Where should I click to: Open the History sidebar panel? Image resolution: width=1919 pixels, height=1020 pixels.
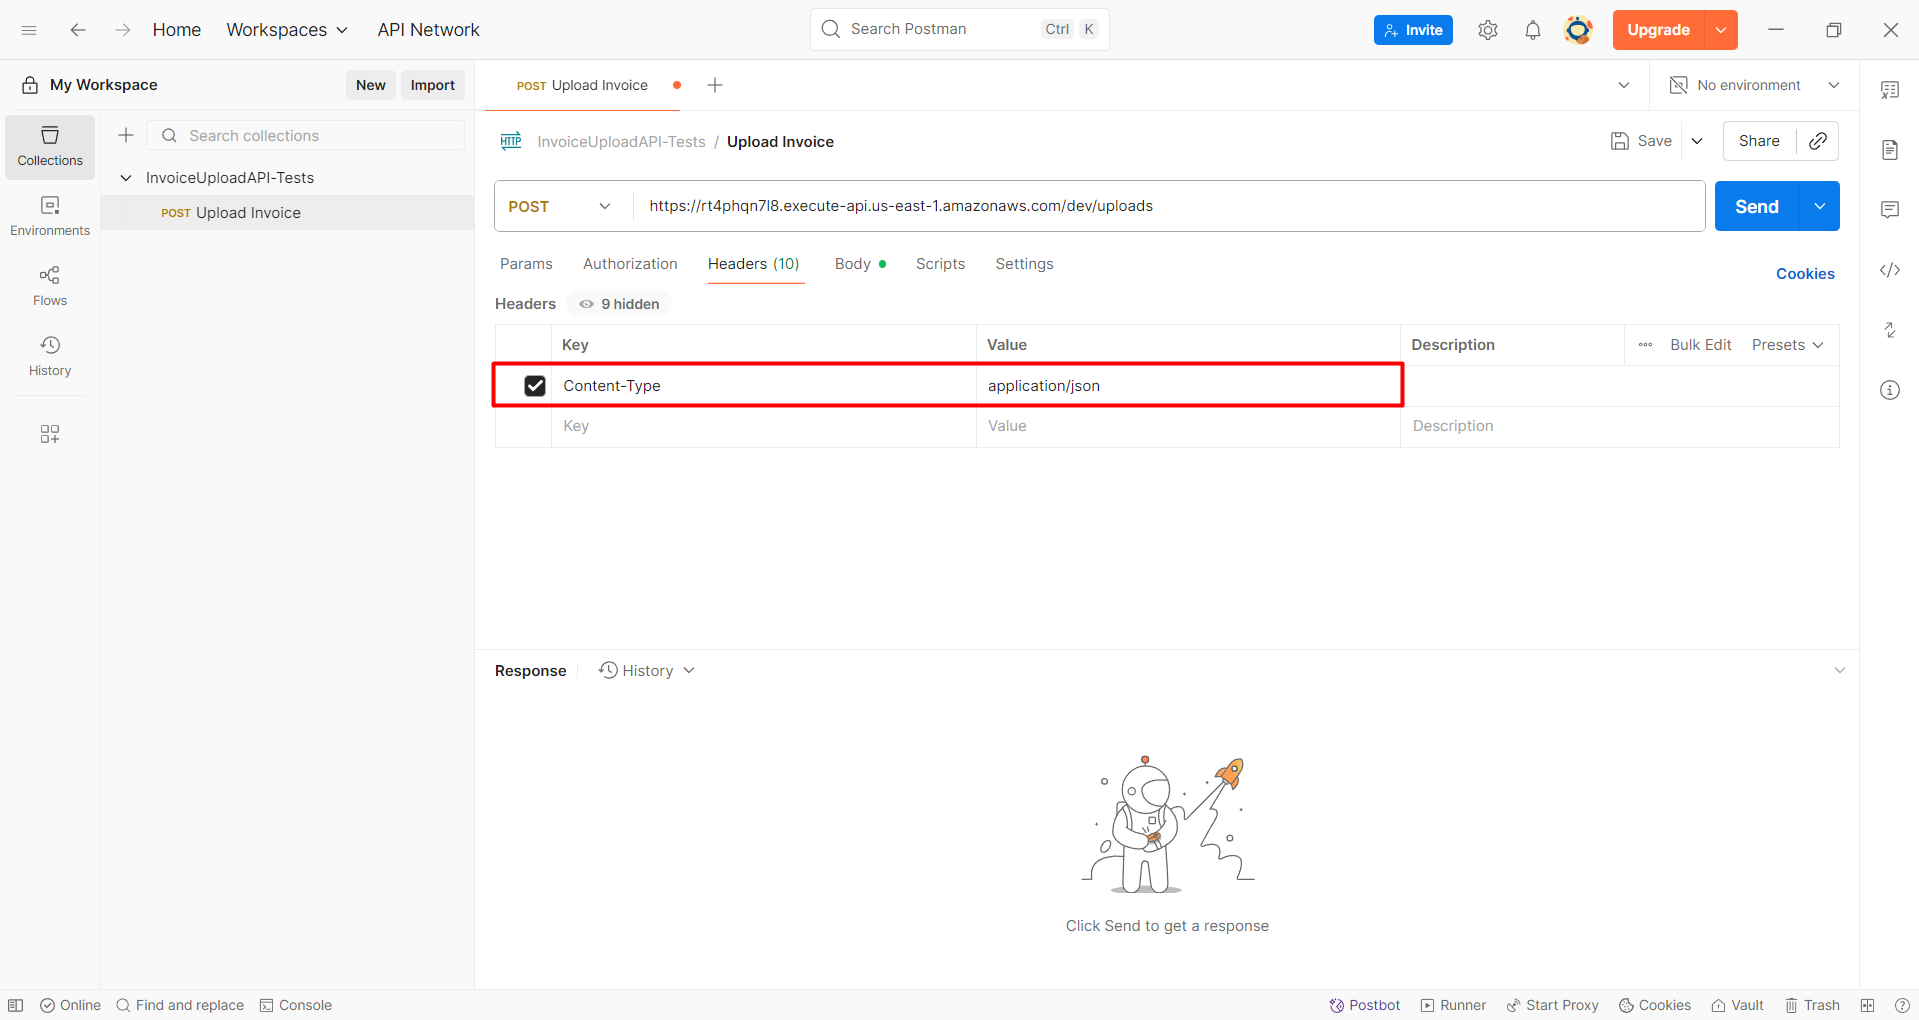point(50,356)
